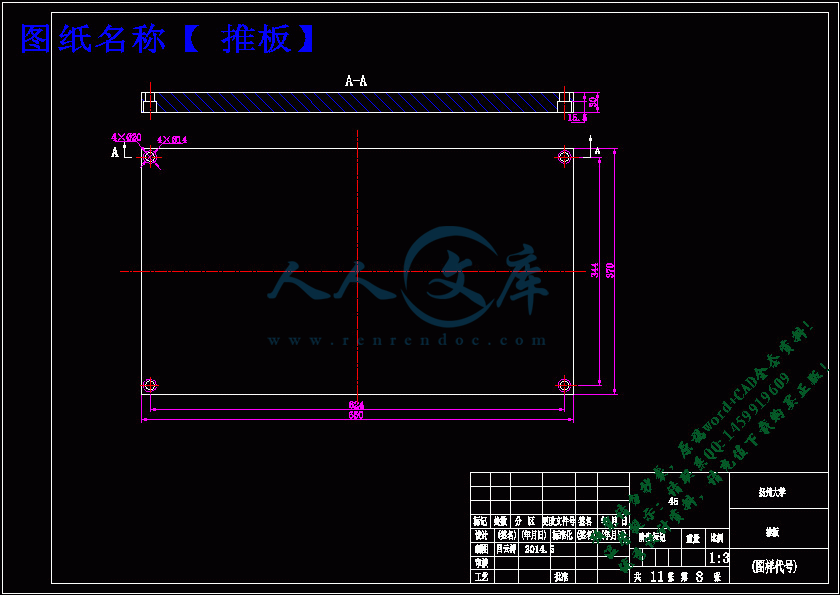Click the 4×Ø20 hole callout
840x595 pixels.
click(126, 137)
